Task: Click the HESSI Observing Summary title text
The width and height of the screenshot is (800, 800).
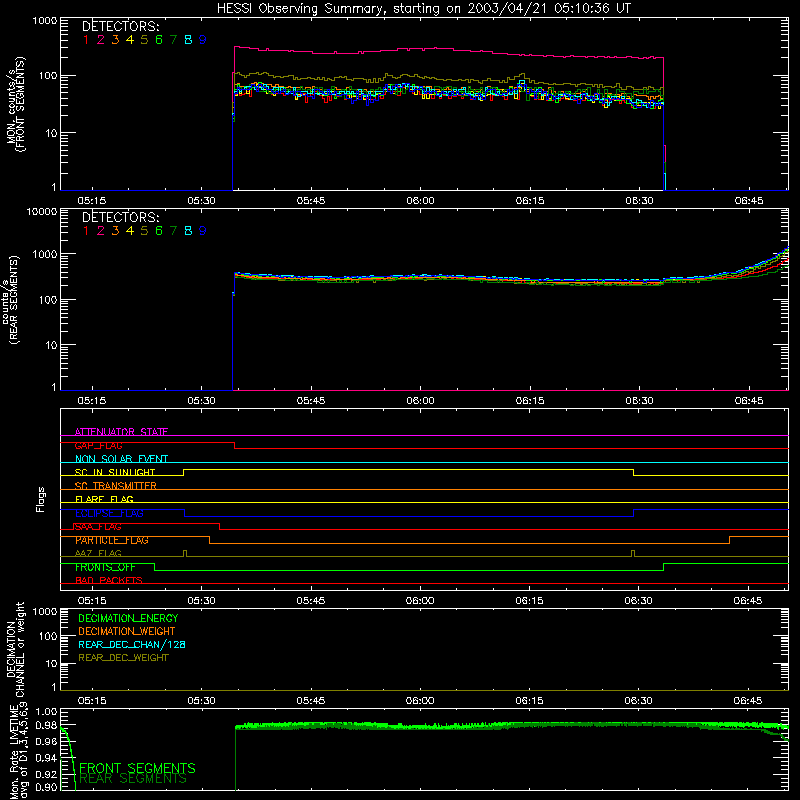Action: point(423,8)
